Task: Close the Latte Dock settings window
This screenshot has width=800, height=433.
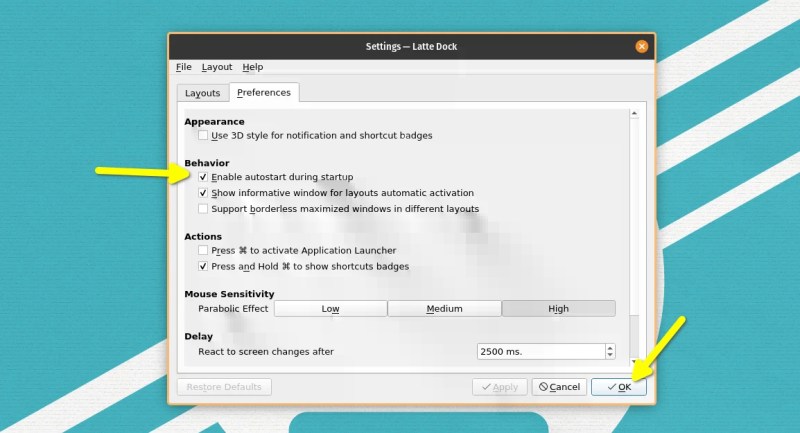Action: [642, 46]
